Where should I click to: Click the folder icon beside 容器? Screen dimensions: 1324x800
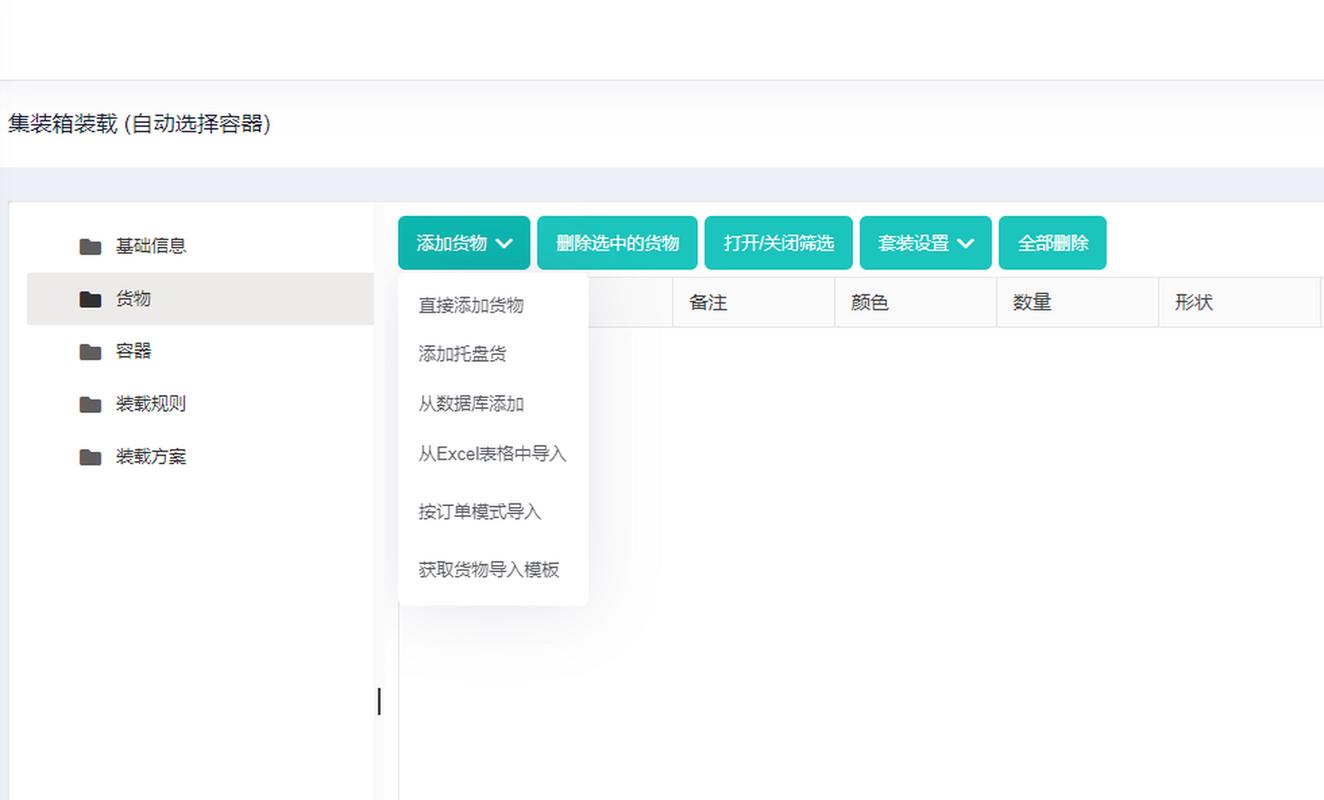tap(90, 351)
